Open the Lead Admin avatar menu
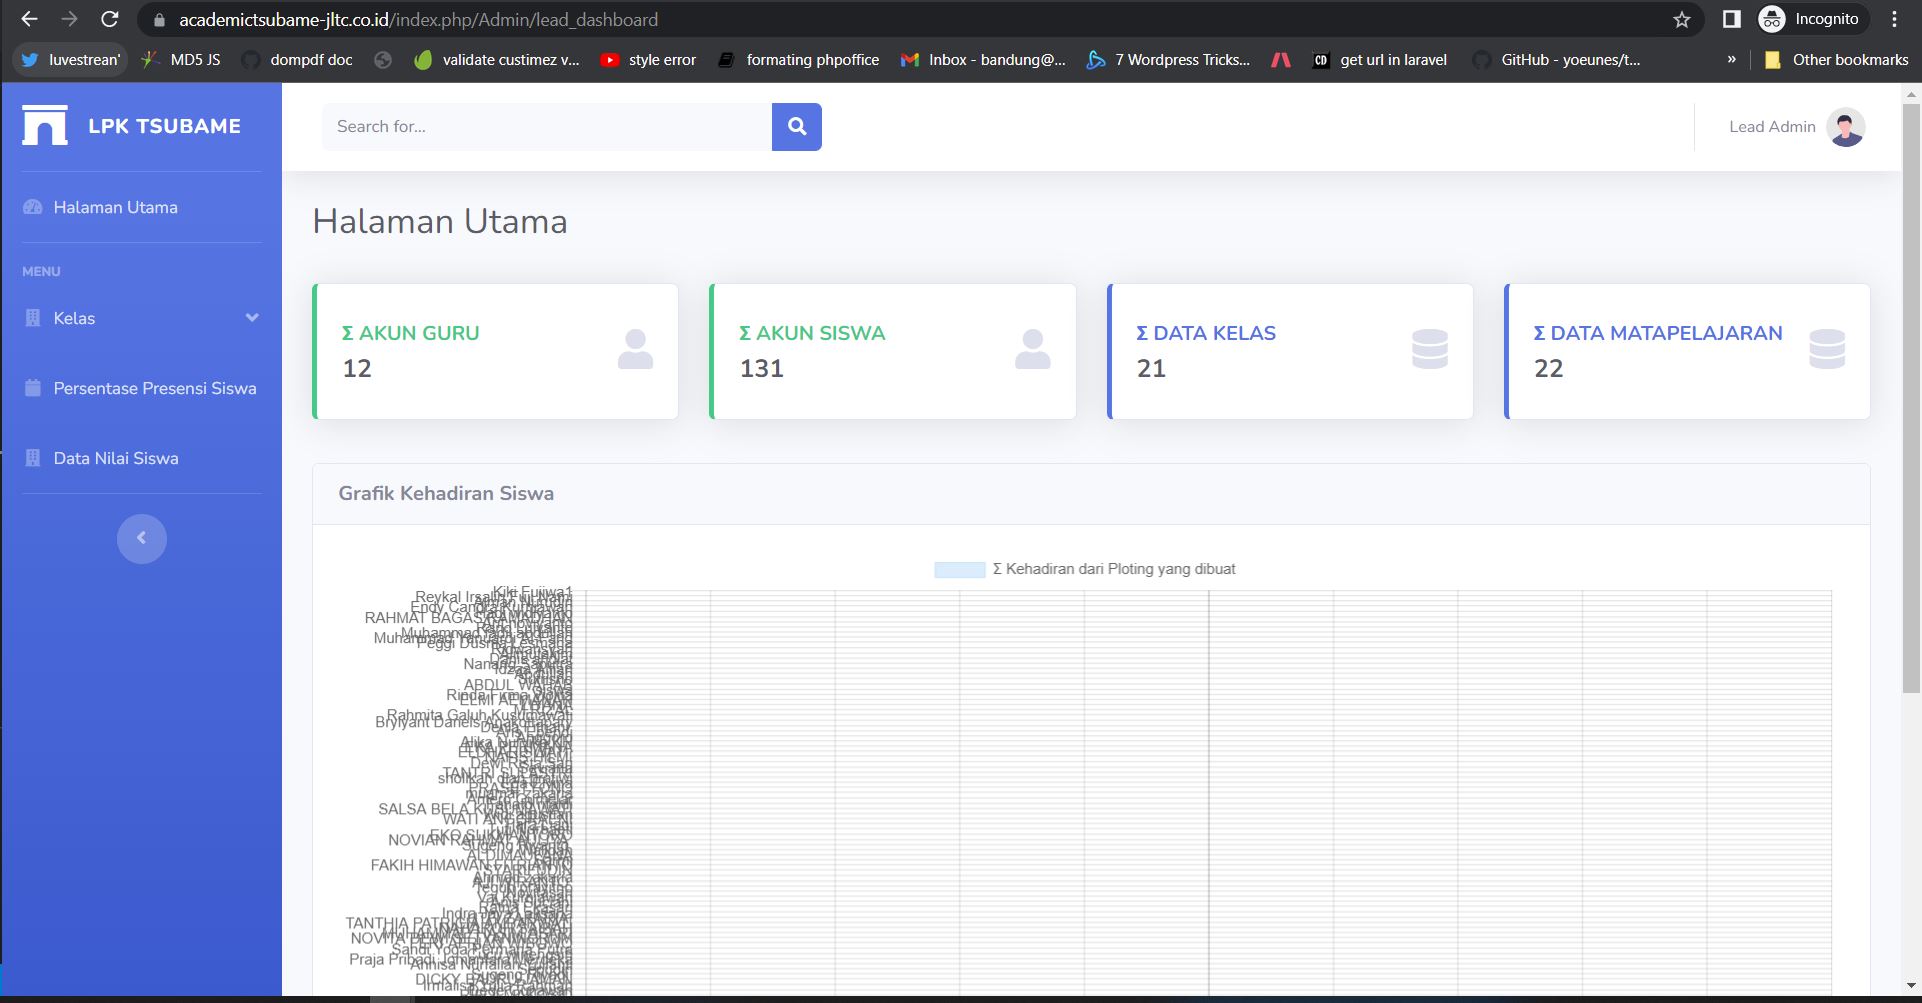The height and width of the screenshot is (1003, 1922). click(1845, 127)
